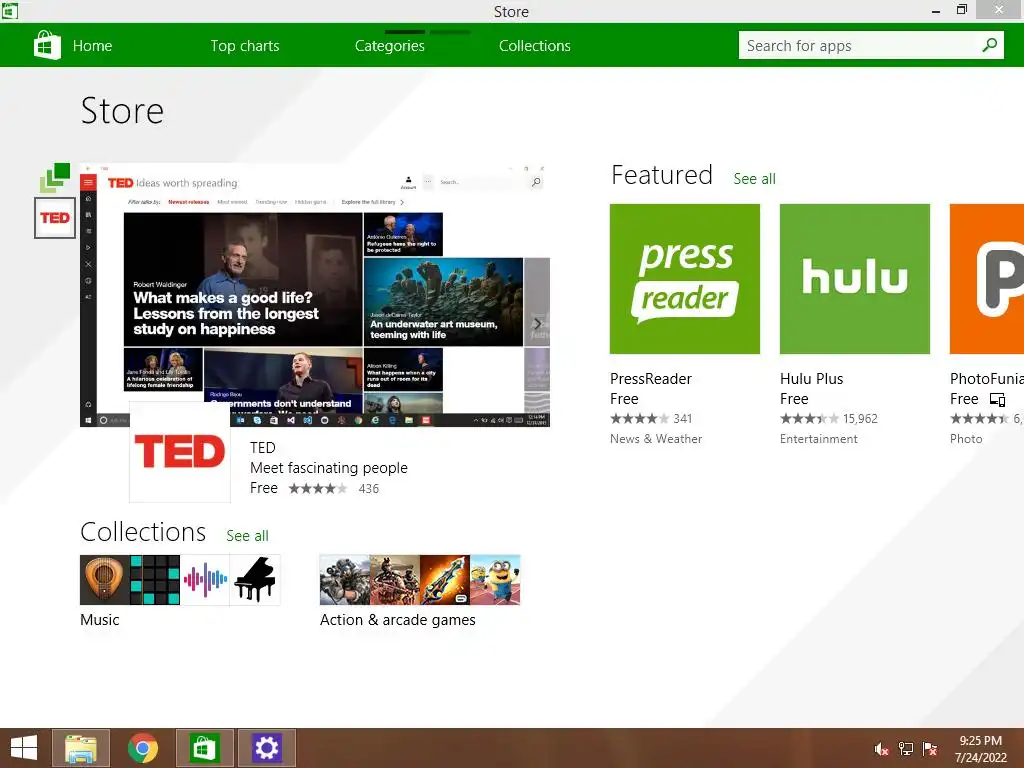Click the Store icon in title bar
The height and width of the screenshot is (768, 1024).
point(10,10)
